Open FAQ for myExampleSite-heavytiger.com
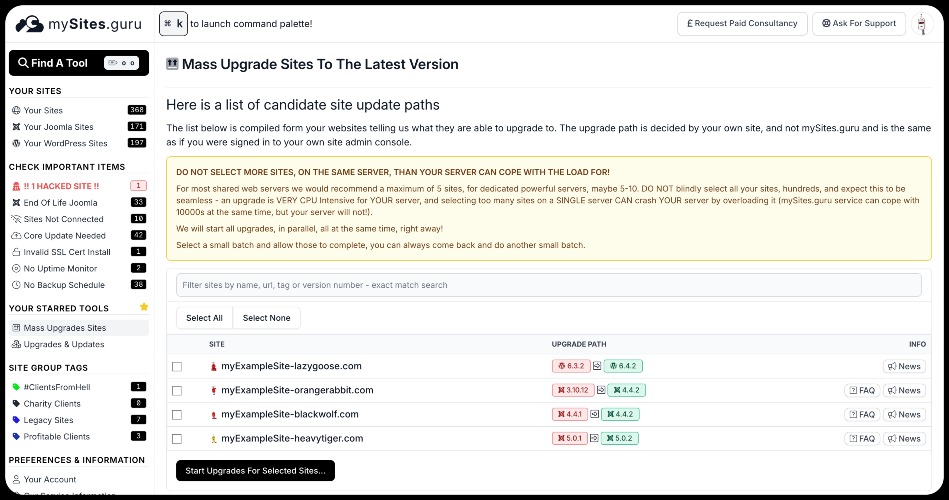This screenshot has height=500, width=949. point(862,439)
